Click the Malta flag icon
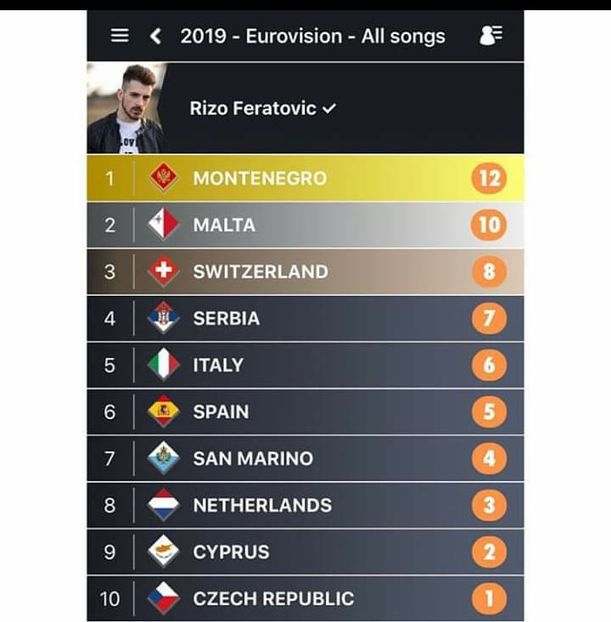 click(163, 225)
